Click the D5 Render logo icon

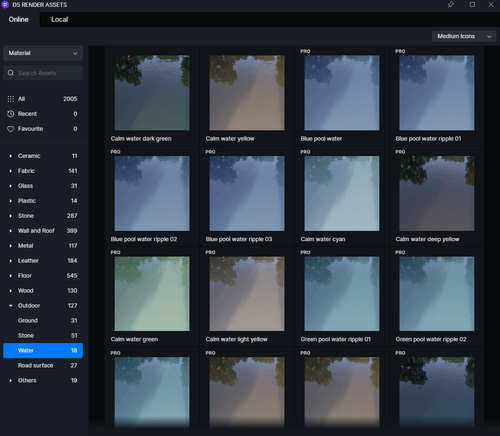[x=5, y=5]
